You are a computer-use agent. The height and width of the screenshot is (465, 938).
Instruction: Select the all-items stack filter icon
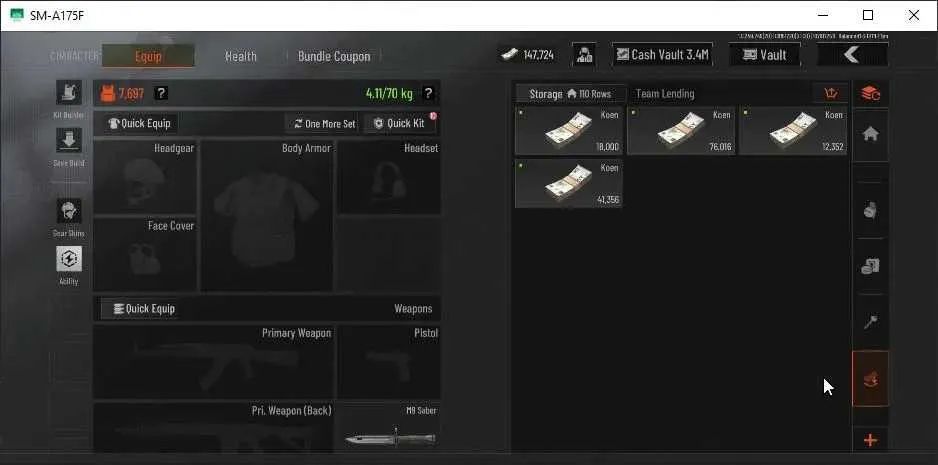click(870, 93)
